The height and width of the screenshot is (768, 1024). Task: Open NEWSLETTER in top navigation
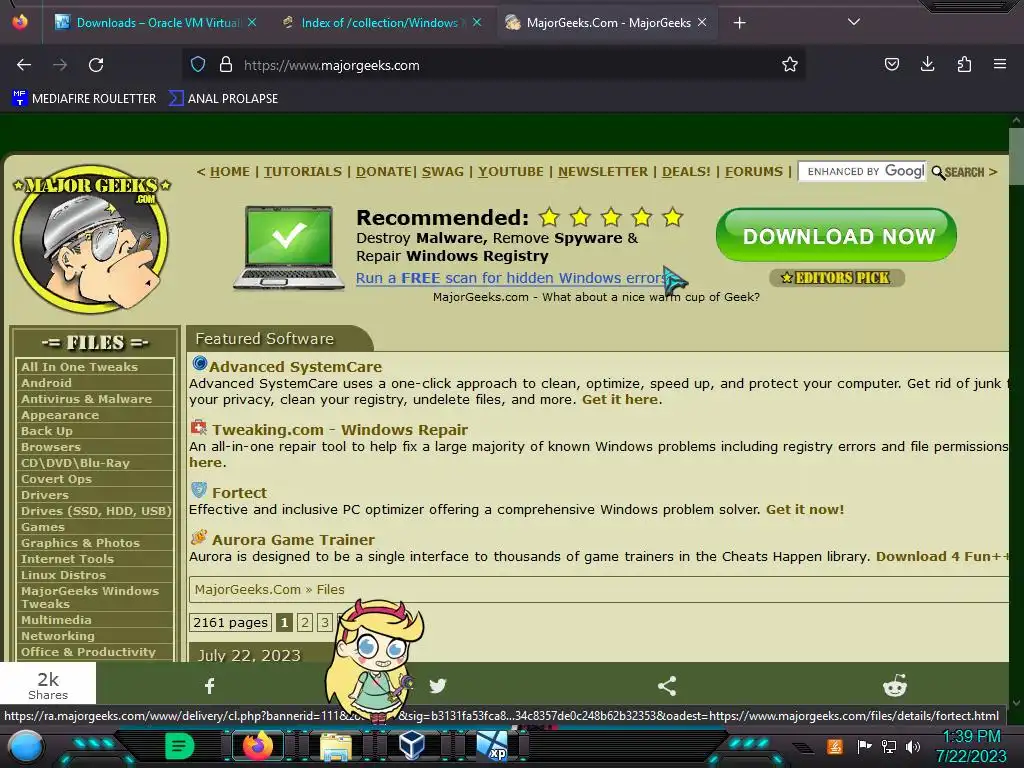602,172
